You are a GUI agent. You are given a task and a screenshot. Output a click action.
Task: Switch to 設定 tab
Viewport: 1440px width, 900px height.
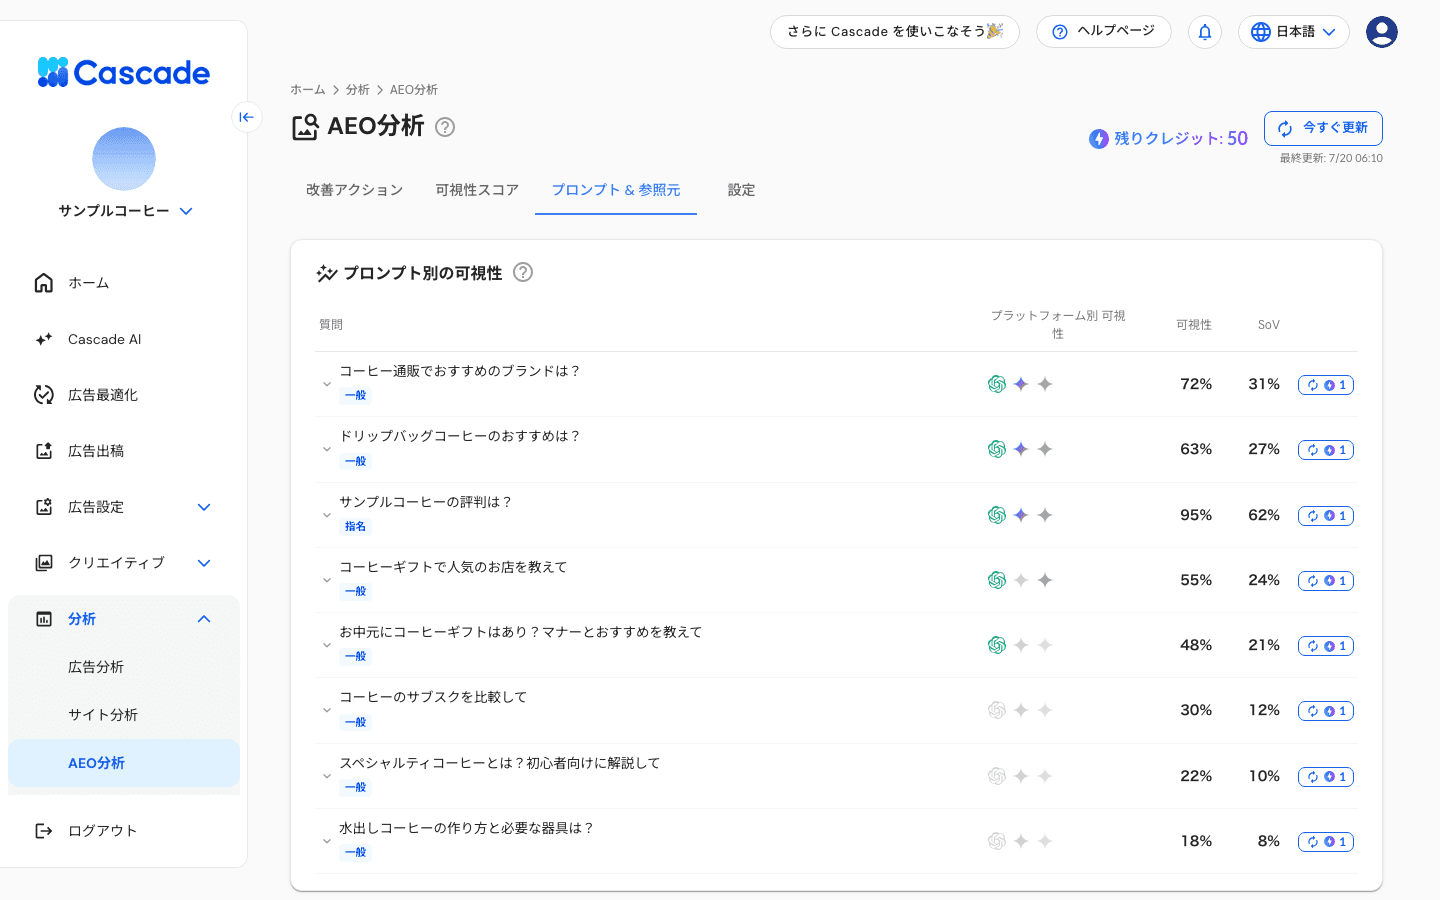(741, 190)
